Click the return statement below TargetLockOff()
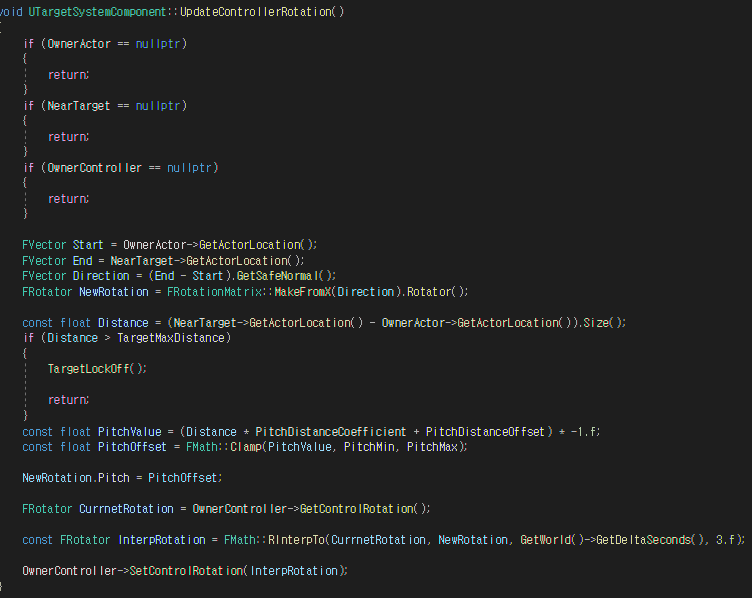This screenshot has width=752, height=598. 67,400
